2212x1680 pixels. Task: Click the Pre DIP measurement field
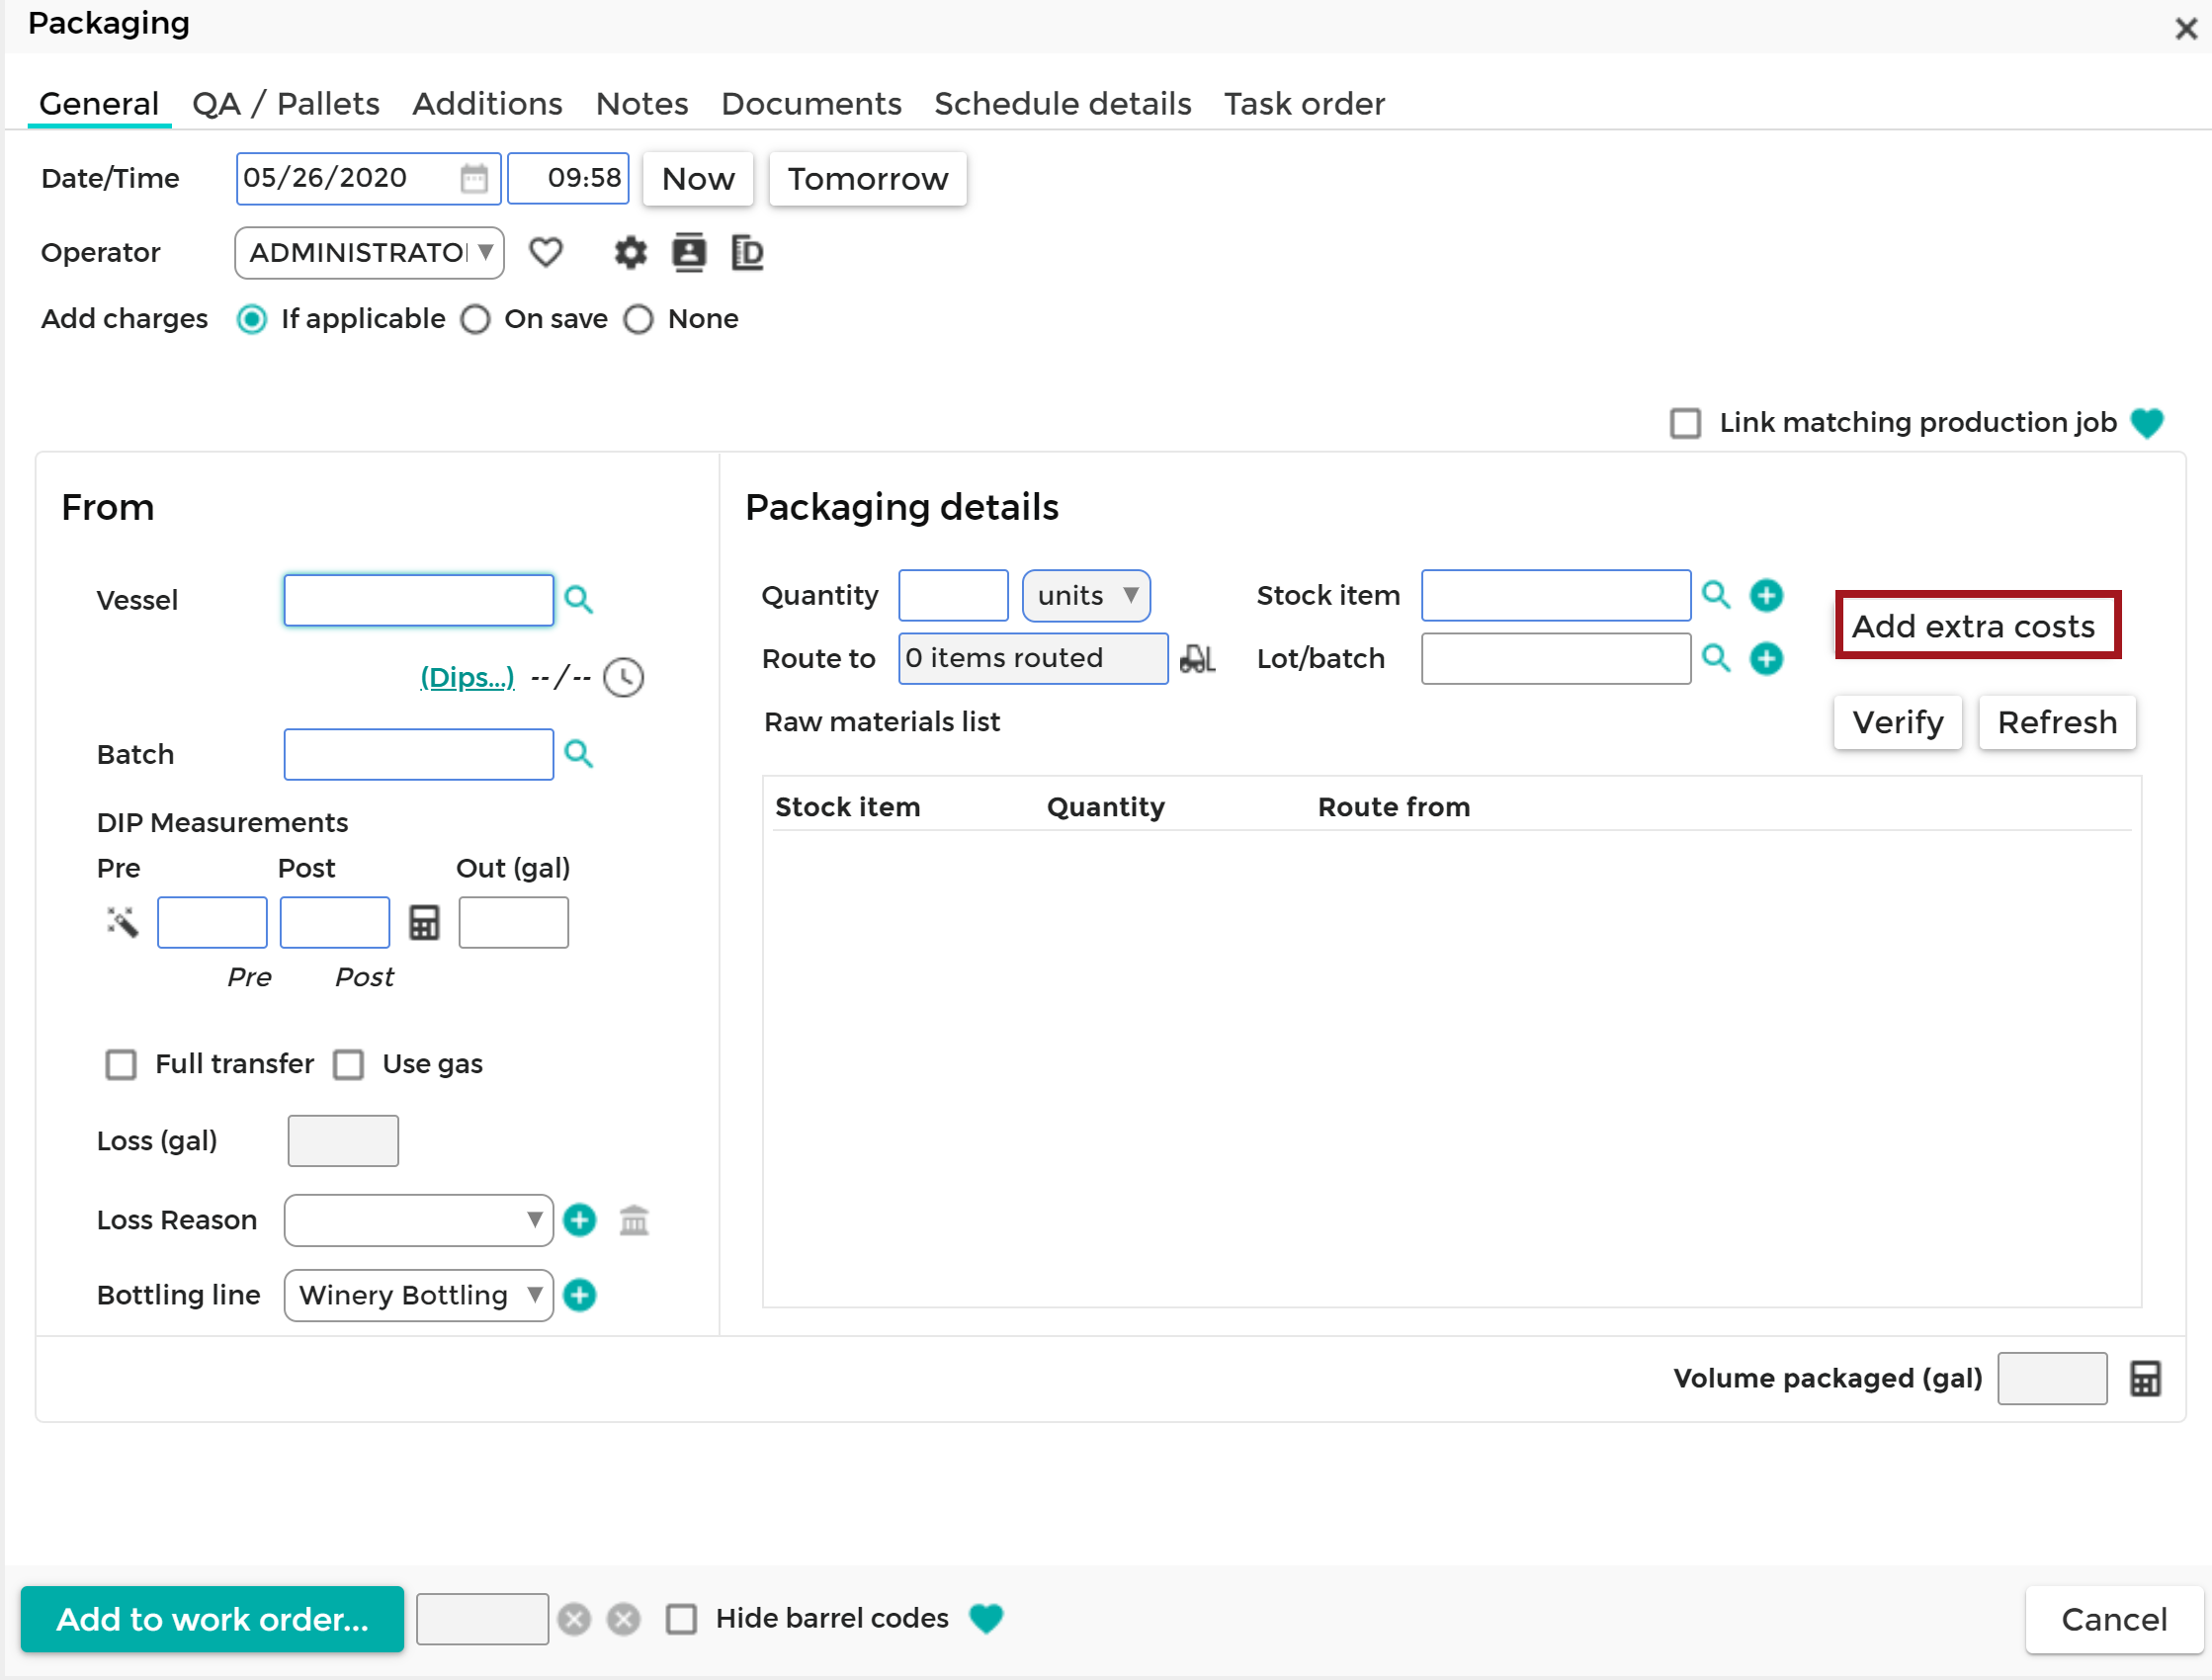(212, 922)
